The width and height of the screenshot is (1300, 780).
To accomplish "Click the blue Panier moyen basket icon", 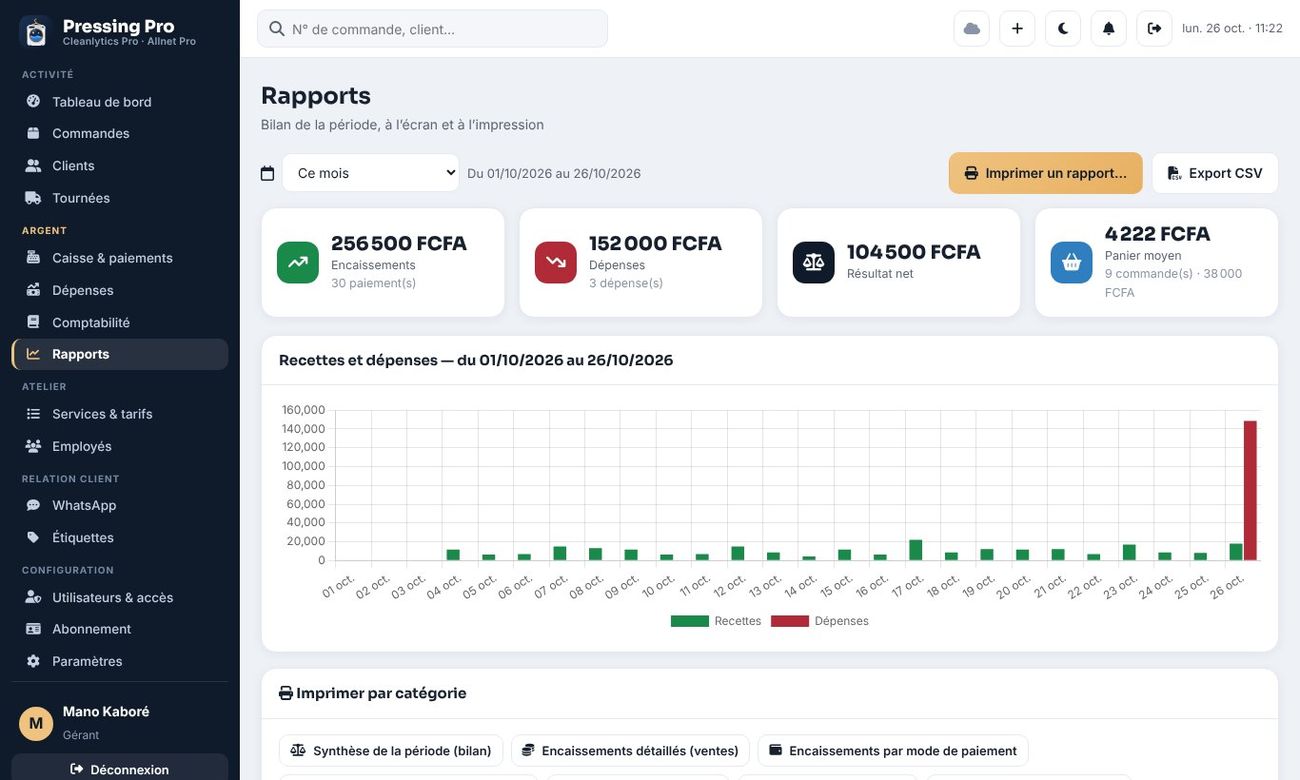I will [1072, 262].
